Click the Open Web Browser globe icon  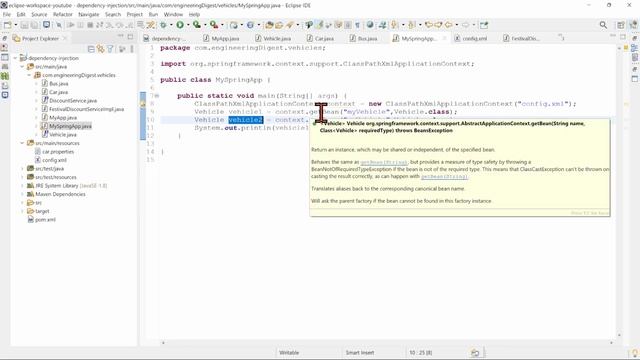pyautogui.click(x=370, y=25)
